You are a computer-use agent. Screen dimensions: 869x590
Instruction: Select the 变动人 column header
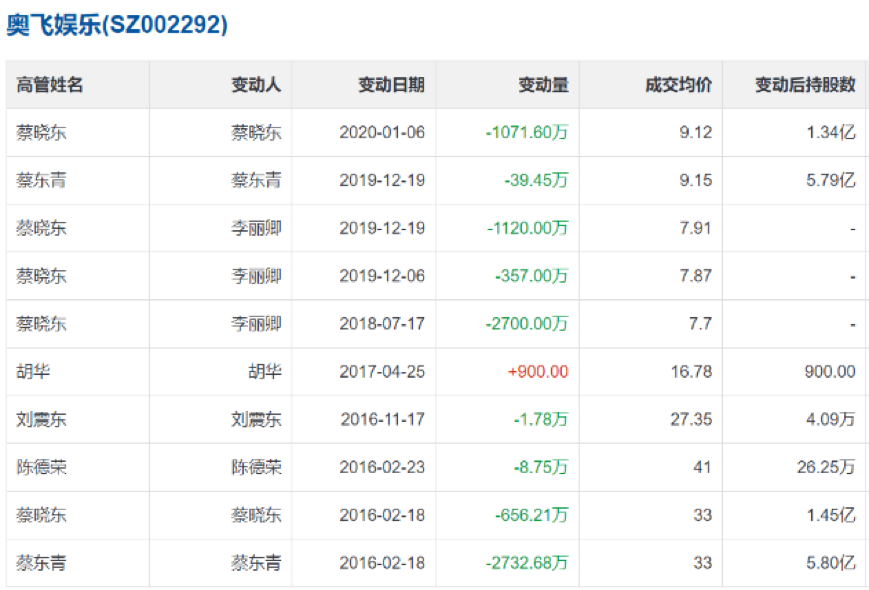256,85
